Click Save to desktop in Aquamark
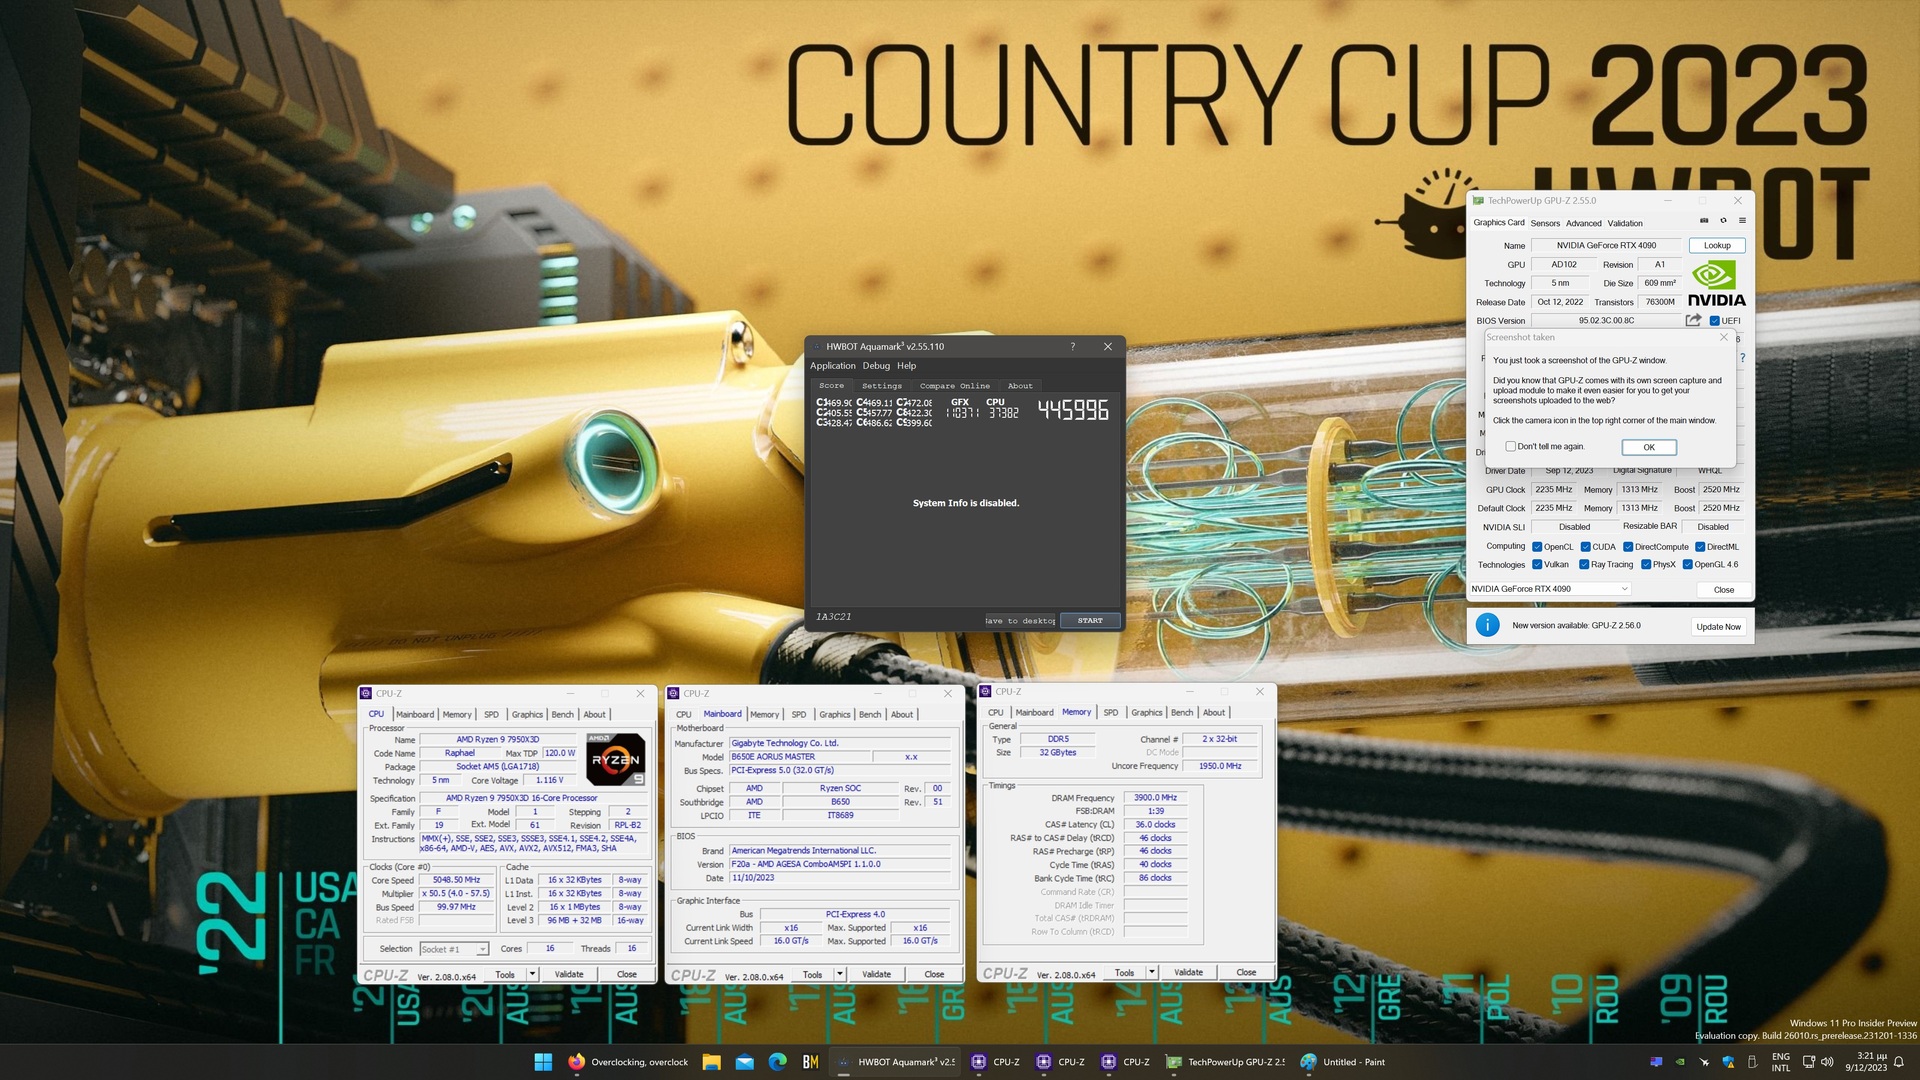The image size is (1920, 1080). point(1020,620)
